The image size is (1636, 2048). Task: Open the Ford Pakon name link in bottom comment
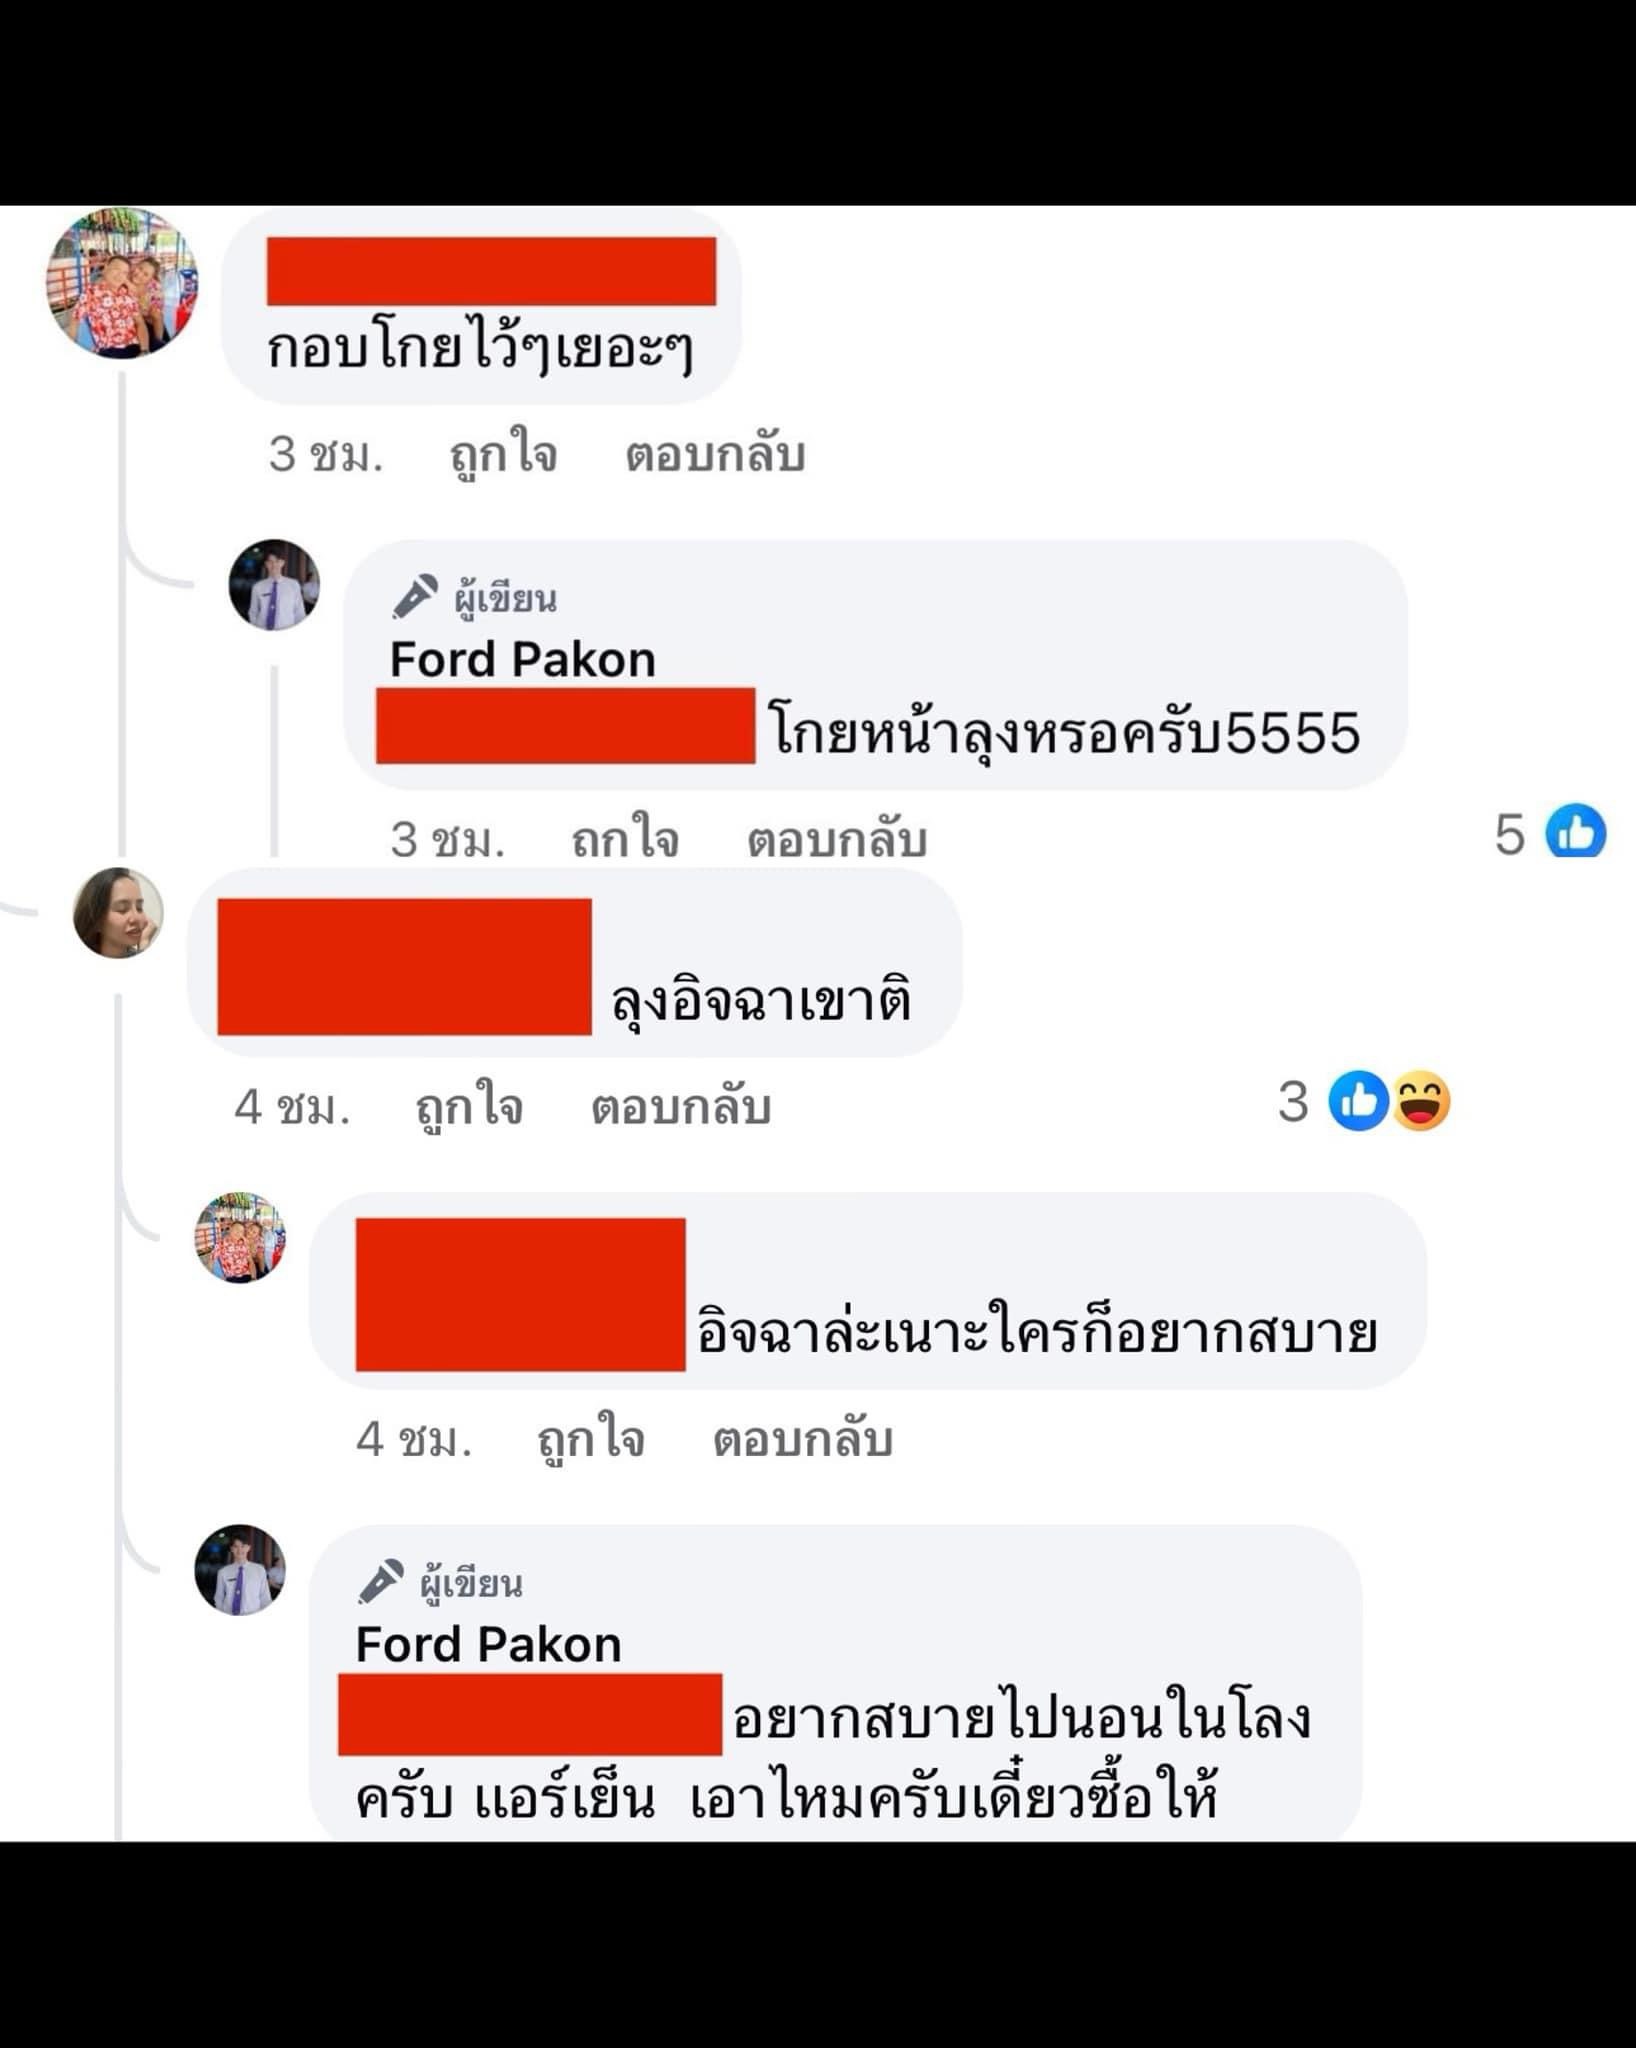(489, 1645)
